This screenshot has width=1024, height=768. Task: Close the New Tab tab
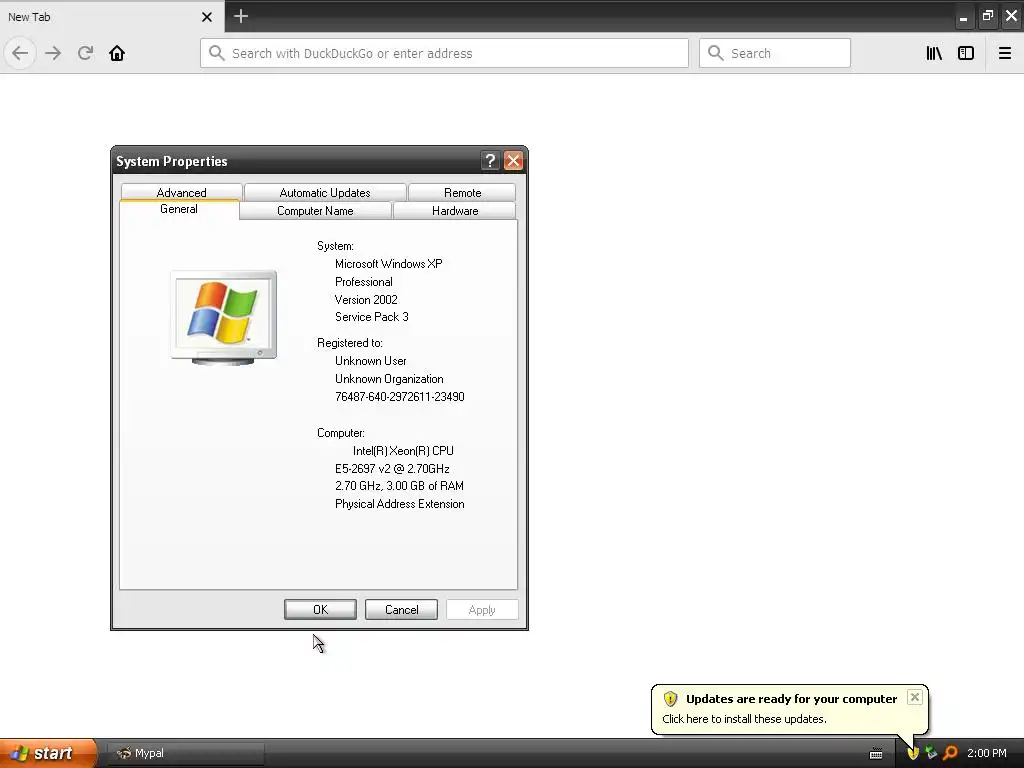pos(206,17)
